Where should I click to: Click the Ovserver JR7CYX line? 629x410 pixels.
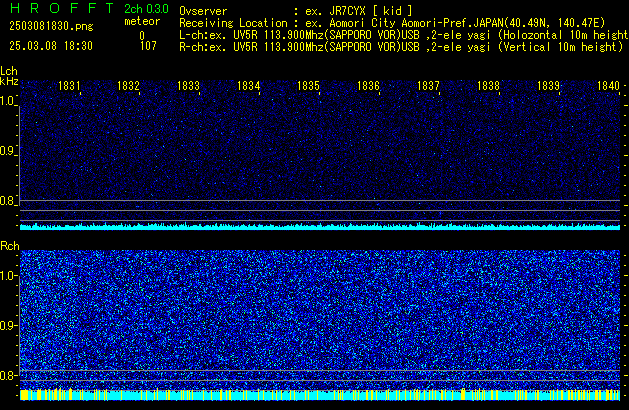click(296, 11)
